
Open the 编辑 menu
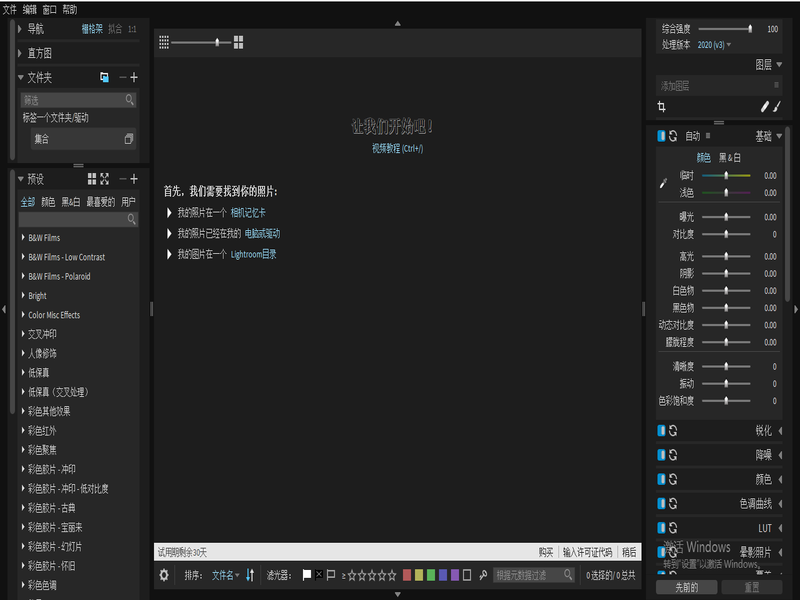coord(30,9)
